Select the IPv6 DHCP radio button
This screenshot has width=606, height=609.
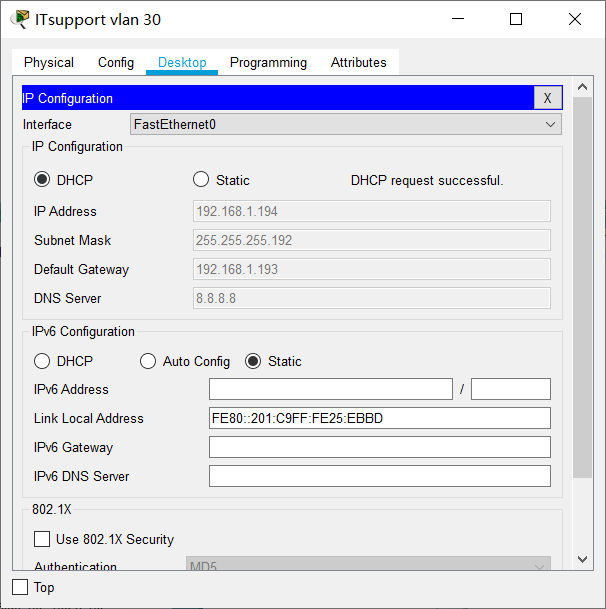click(x=42, y=361)
